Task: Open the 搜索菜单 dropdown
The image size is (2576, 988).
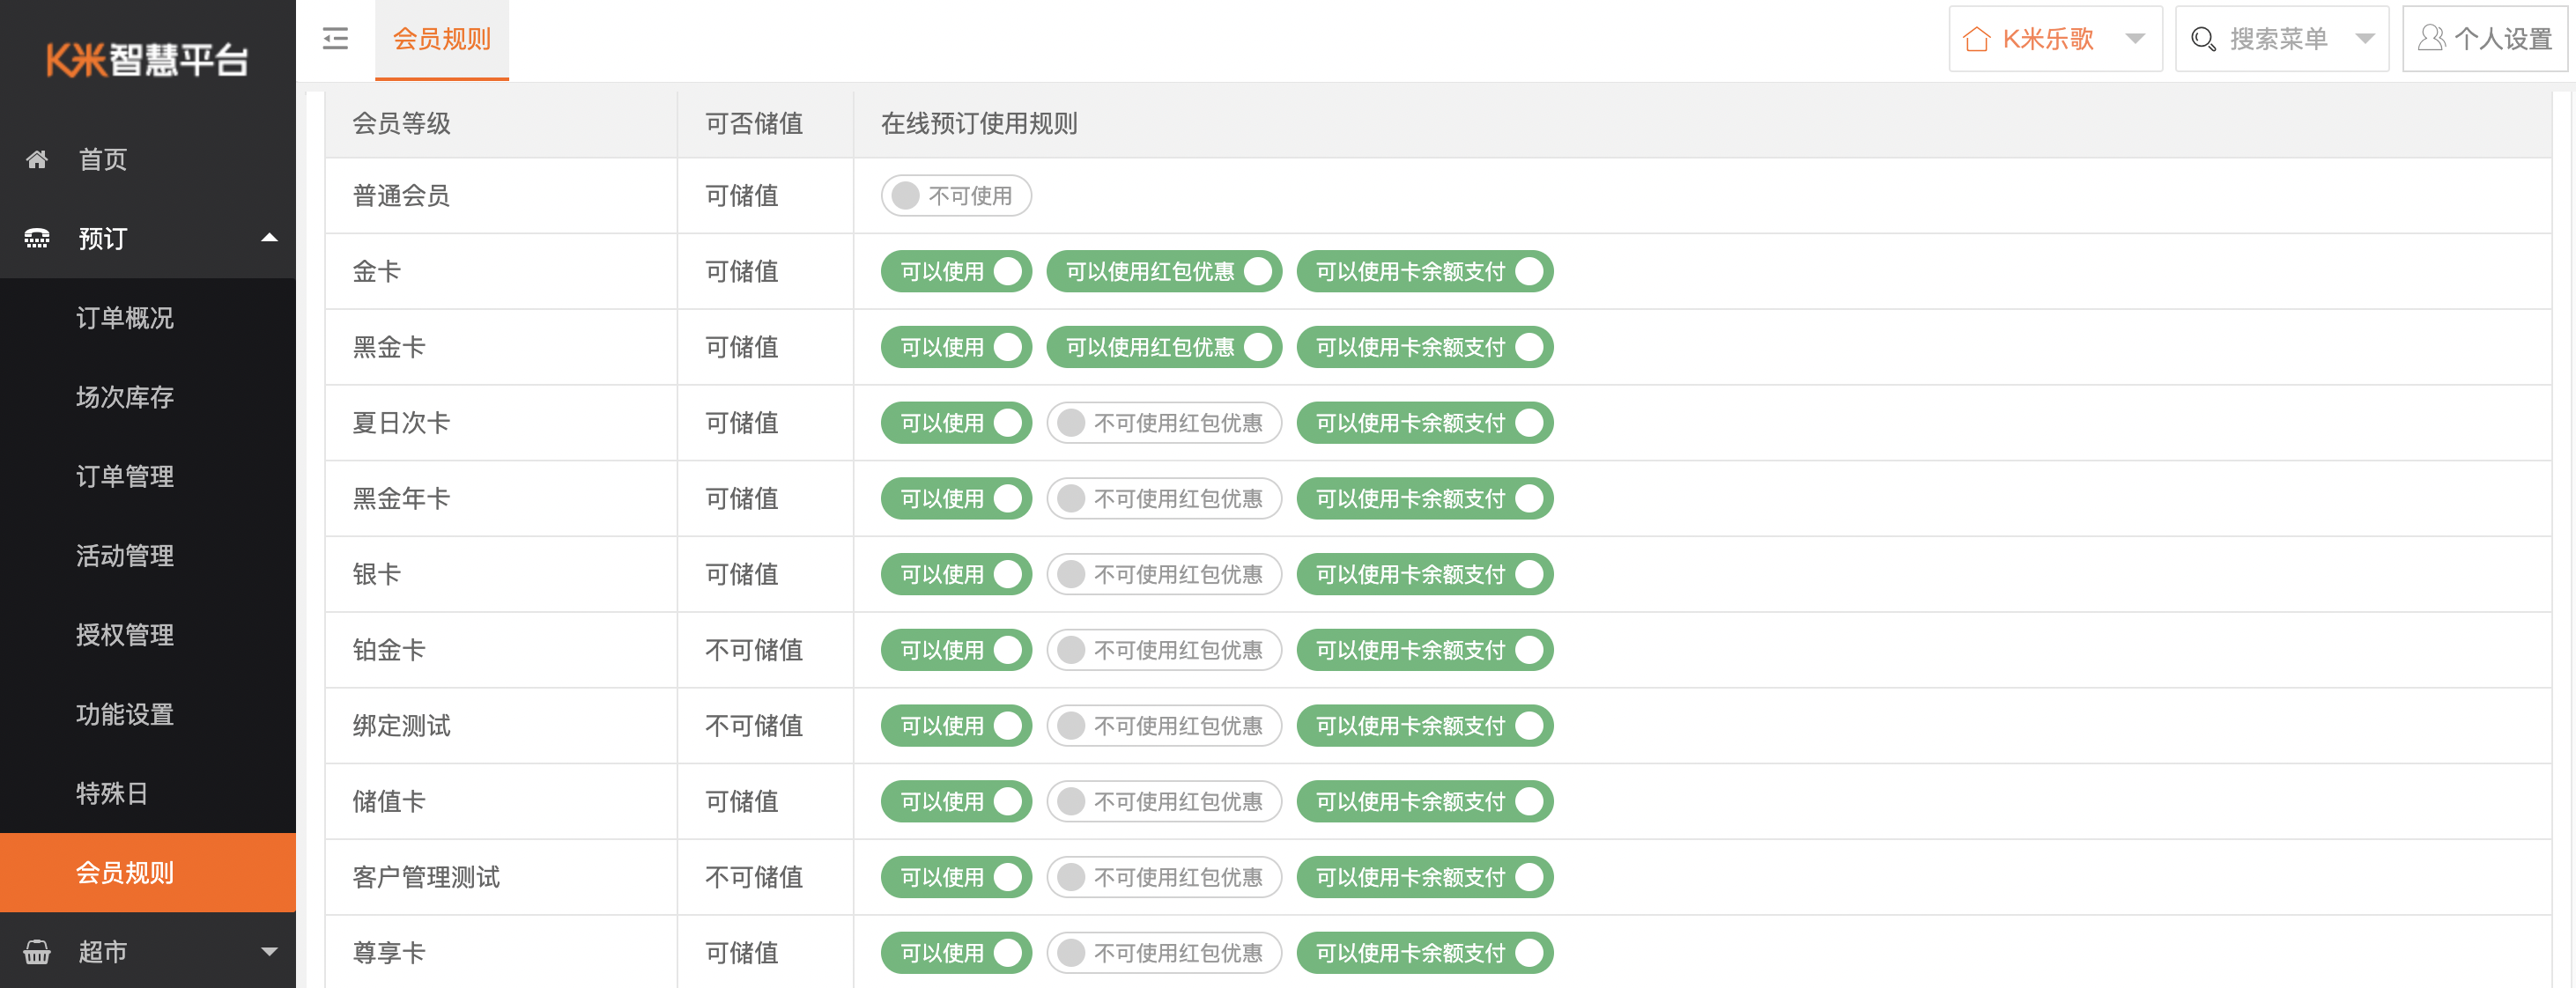Action: click(x=2281, y=39)
